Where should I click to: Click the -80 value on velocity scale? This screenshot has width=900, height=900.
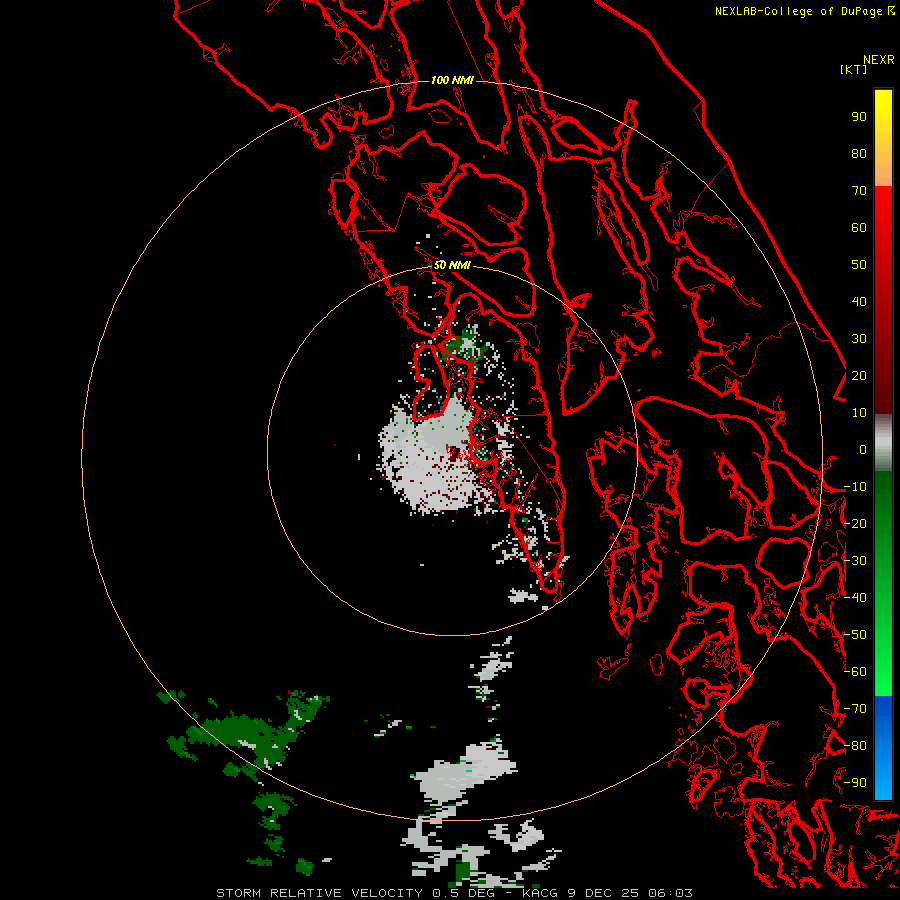pyautogui.click(x=855, y=746)
